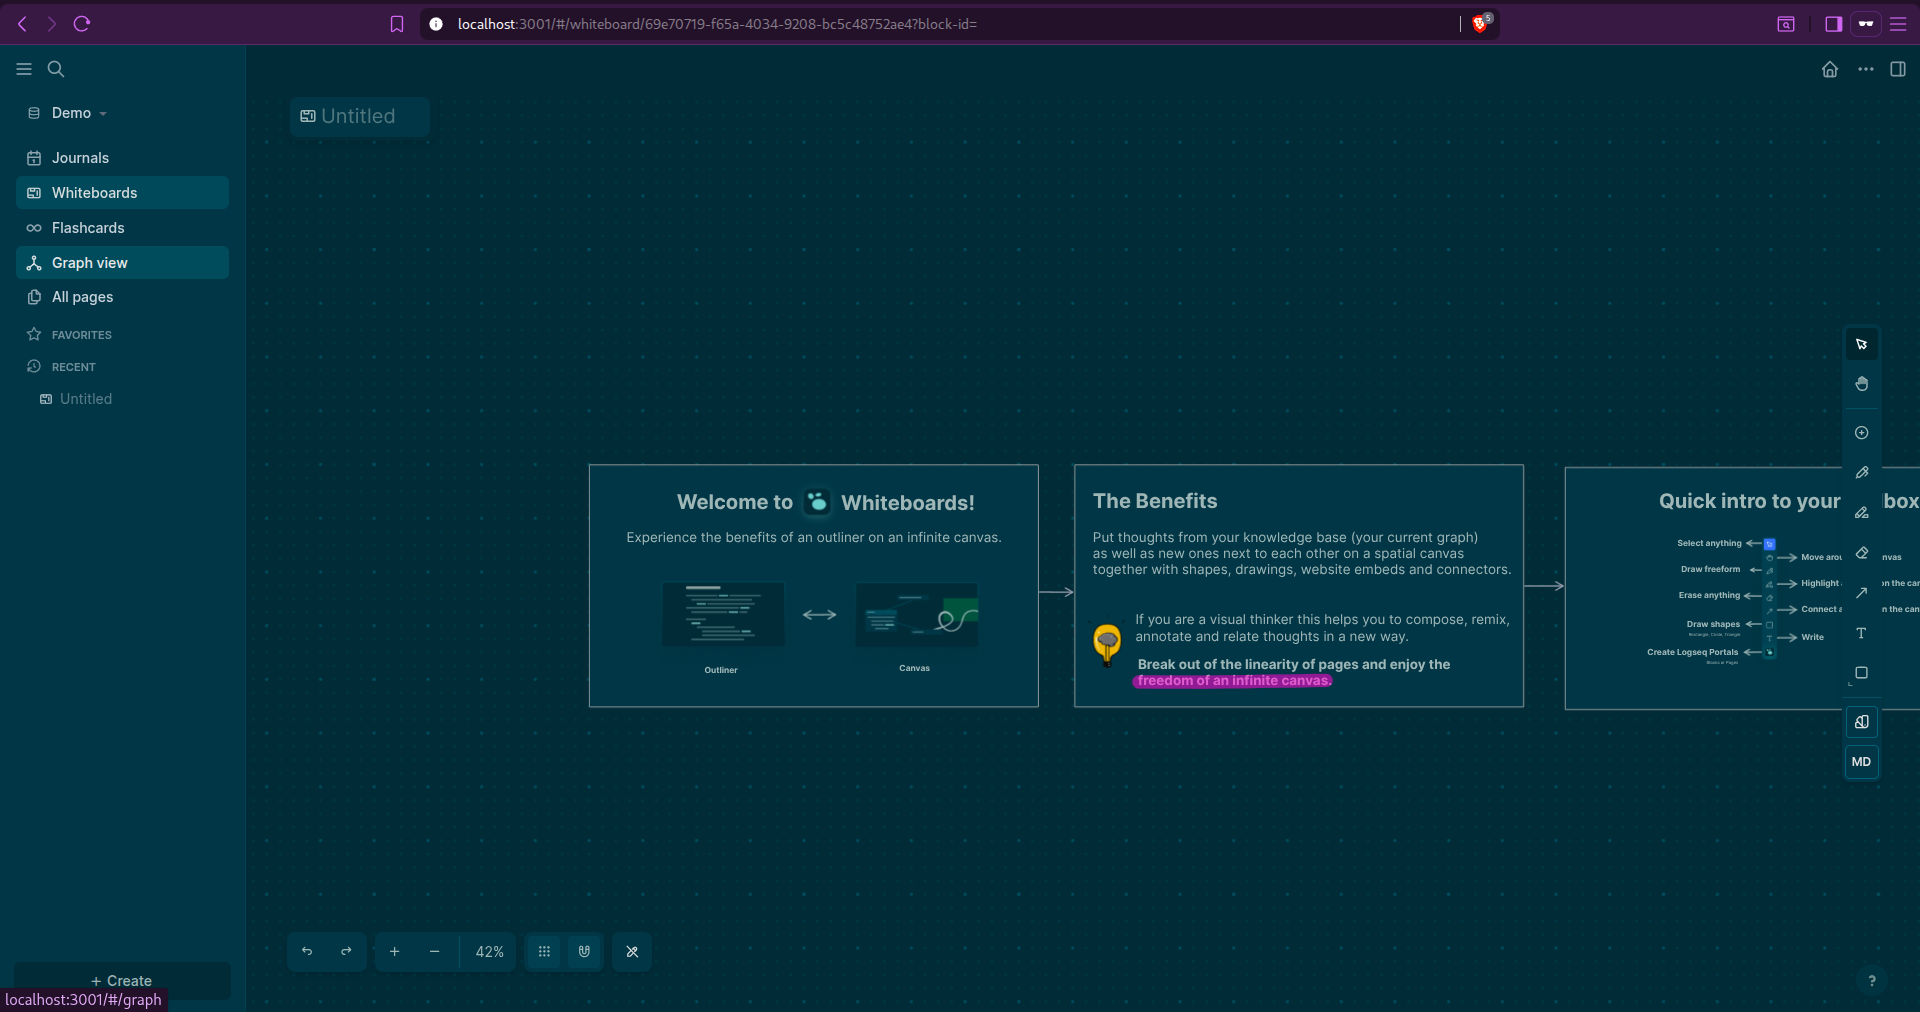Select the highlighter tool
The image size is (1920, 1012).
tap(1861, 513)
